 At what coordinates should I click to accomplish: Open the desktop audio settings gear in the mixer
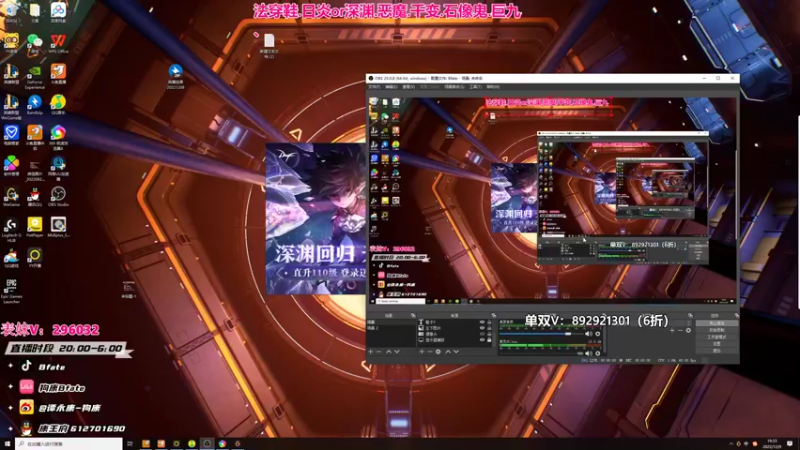[597, 334]
